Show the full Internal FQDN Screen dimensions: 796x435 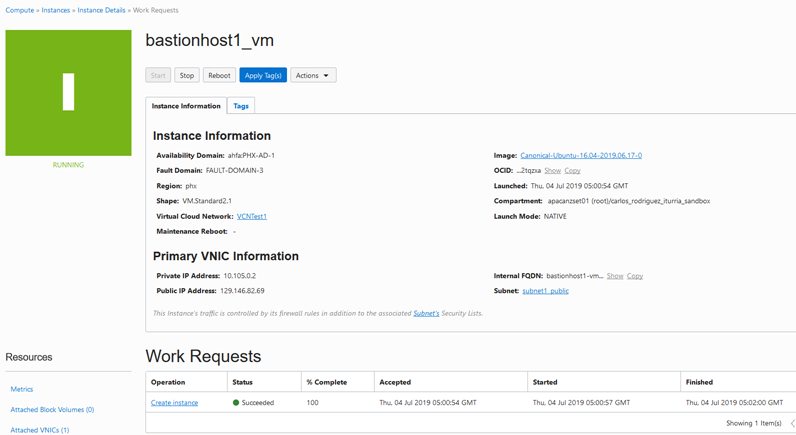click(x=615, y=276)
